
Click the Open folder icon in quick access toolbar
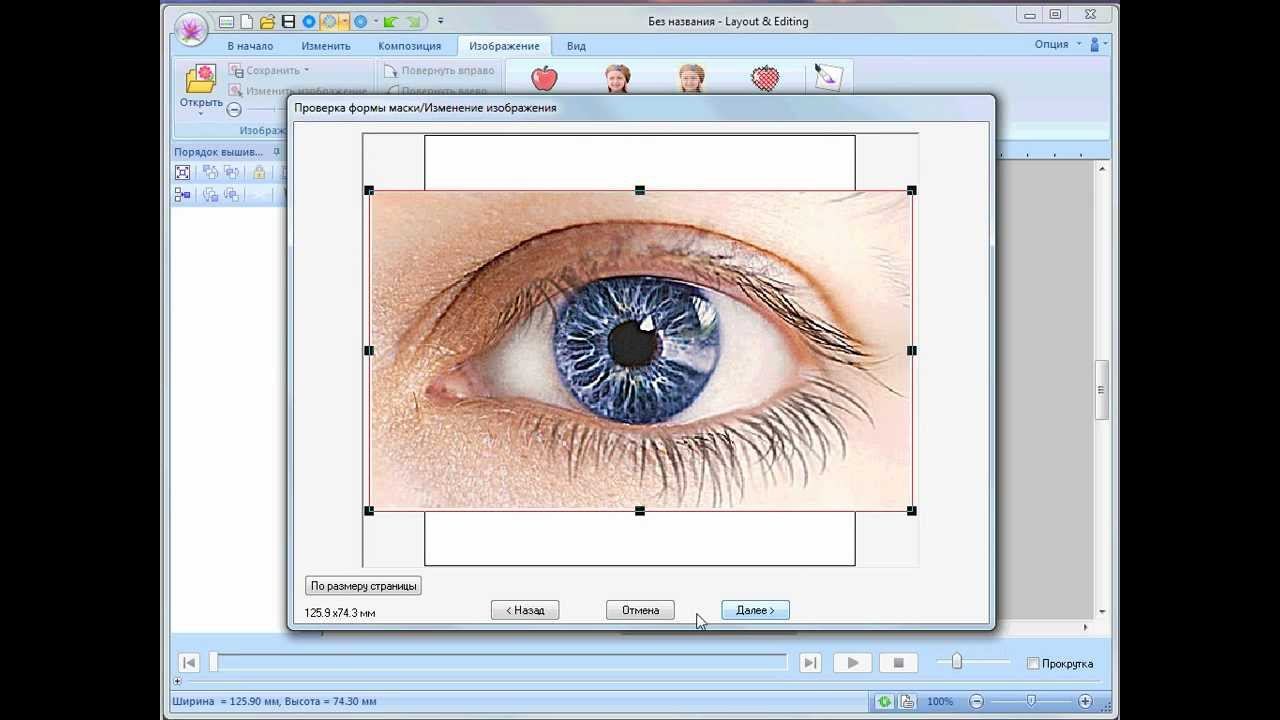click(x=267, y=21)
